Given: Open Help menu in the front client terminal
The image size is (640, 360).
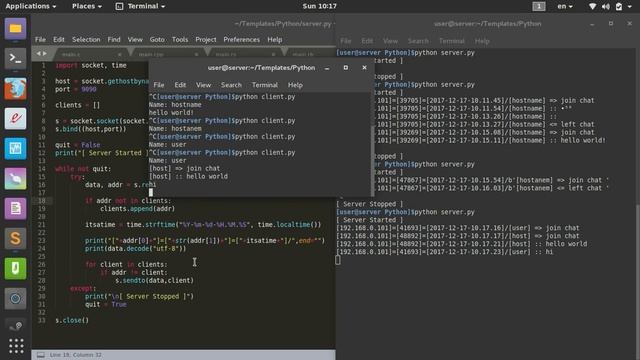Looking at the screenshot, I should coord(295,85).
